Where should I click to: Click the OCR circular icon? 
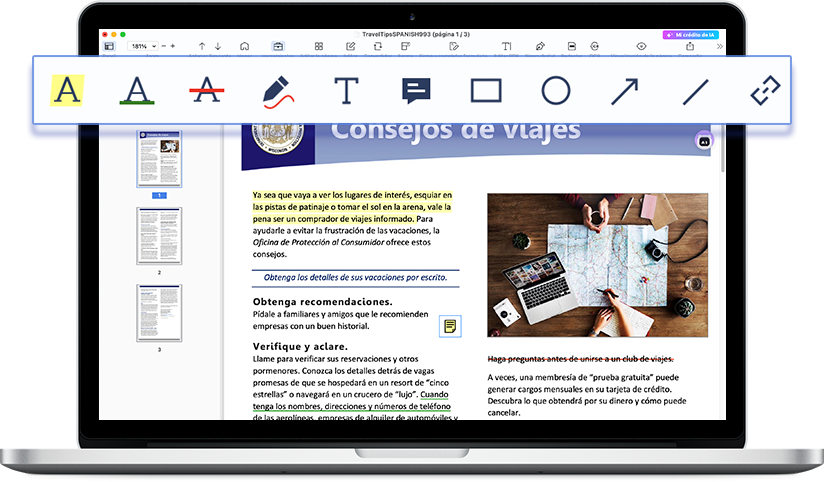point(594,46)
